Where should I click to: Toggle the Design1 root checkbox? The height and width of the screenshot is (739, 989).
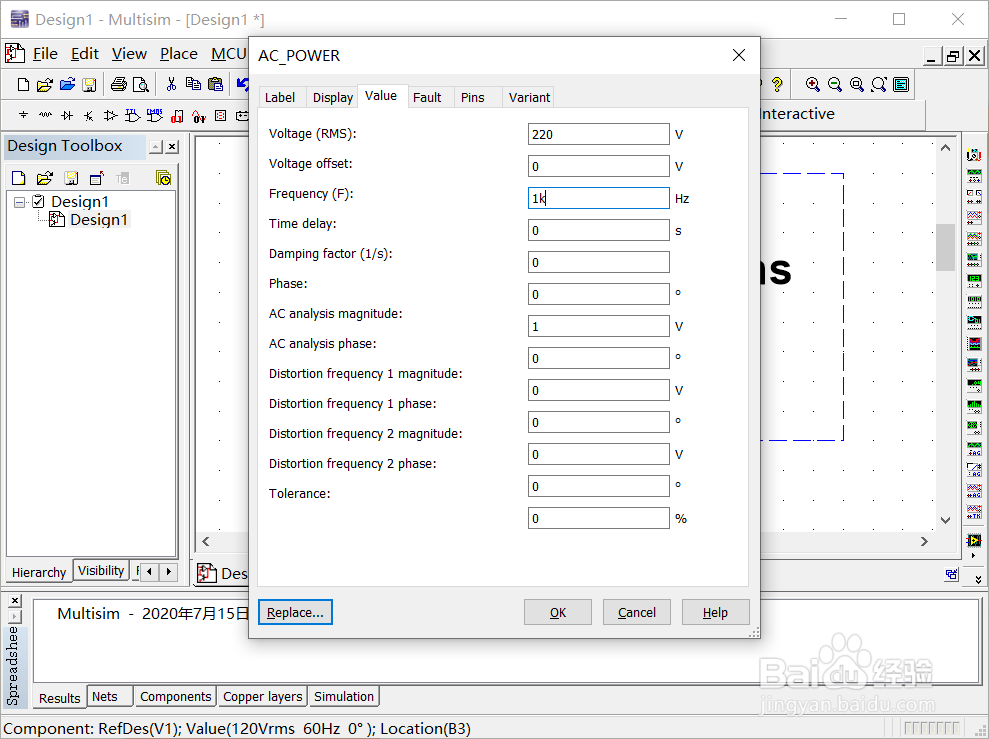pyautogui.click(x=38, y=202)
